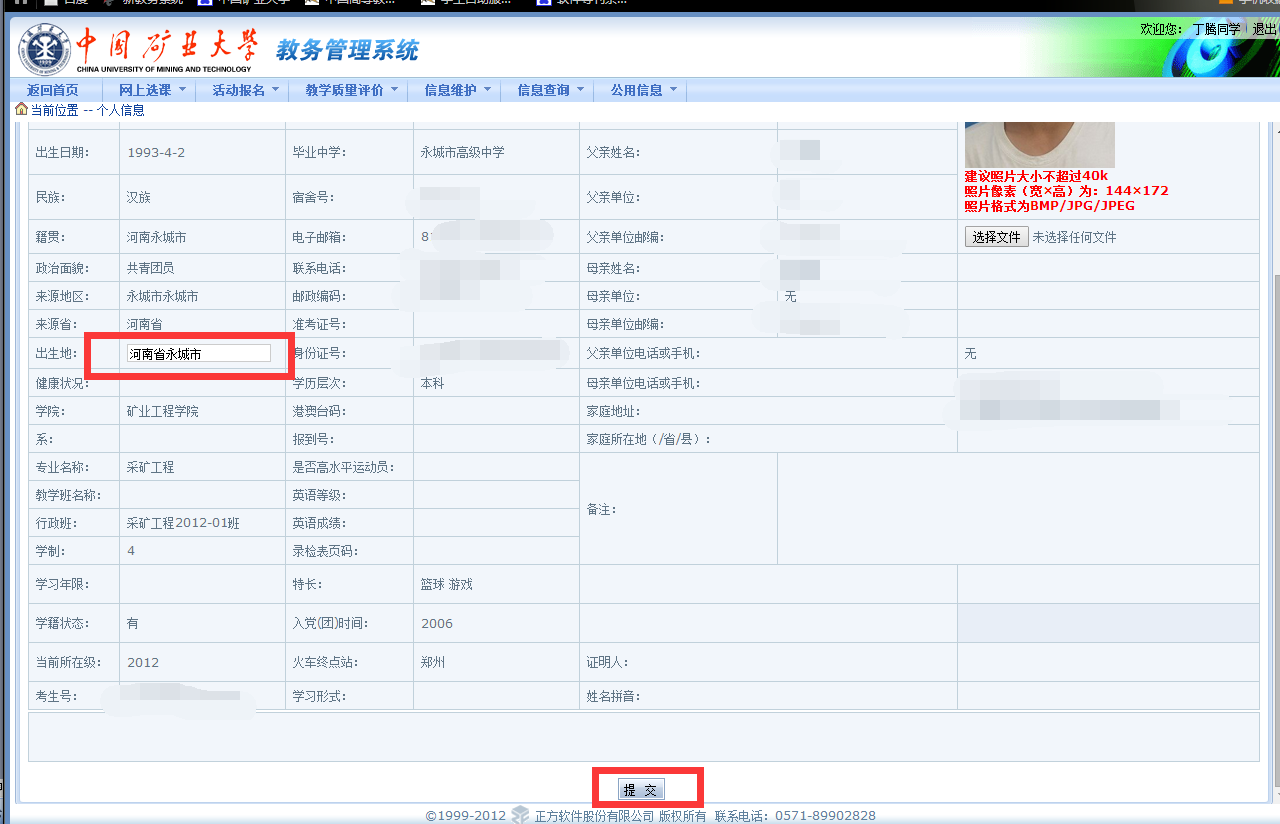Open the 网上选课 dropdown menu

(x=152, y=90)
